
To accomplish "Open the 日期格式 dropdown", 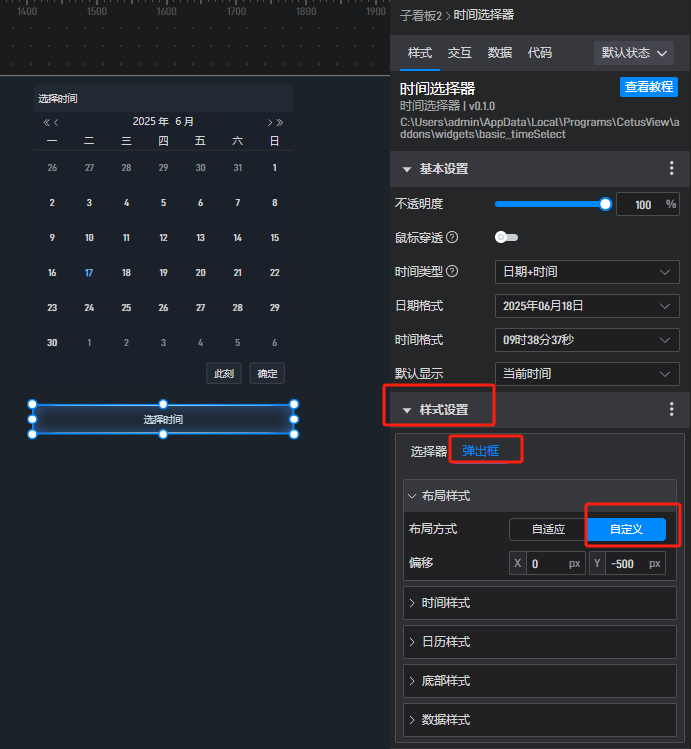I will (x=587, y=306).
